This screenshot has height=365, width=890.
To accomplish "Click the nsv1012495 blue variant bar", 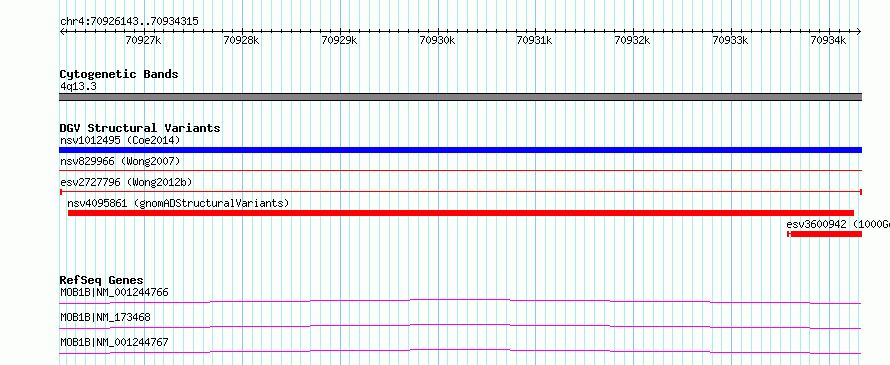I will 460,150.
